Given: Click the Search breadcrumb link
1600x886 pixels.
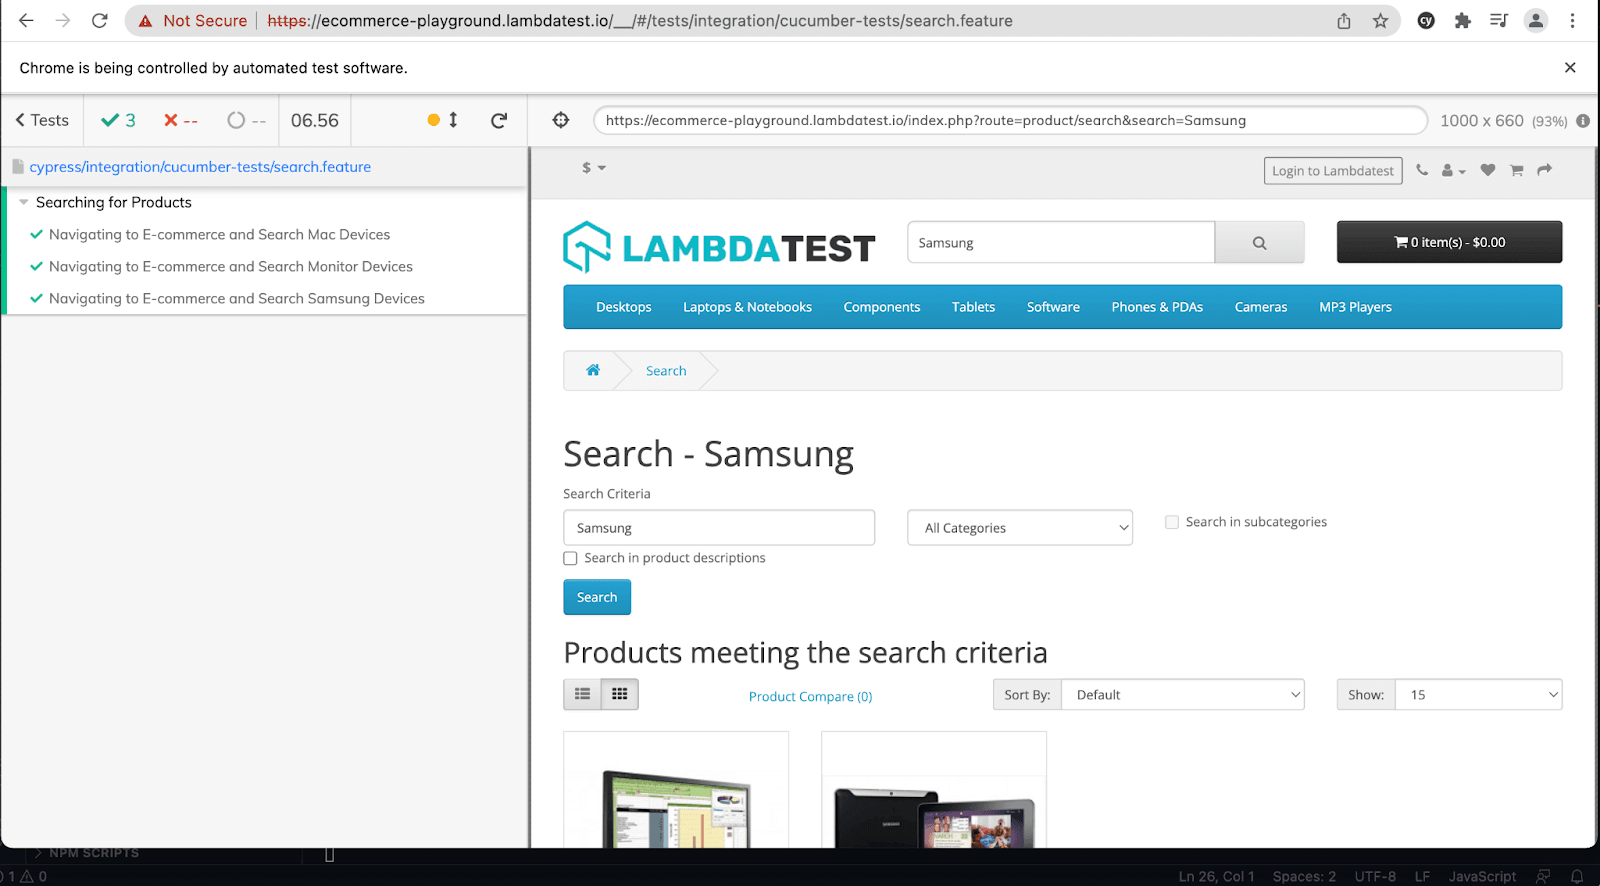Looking at the screenshot, I should tap(666, 371).
